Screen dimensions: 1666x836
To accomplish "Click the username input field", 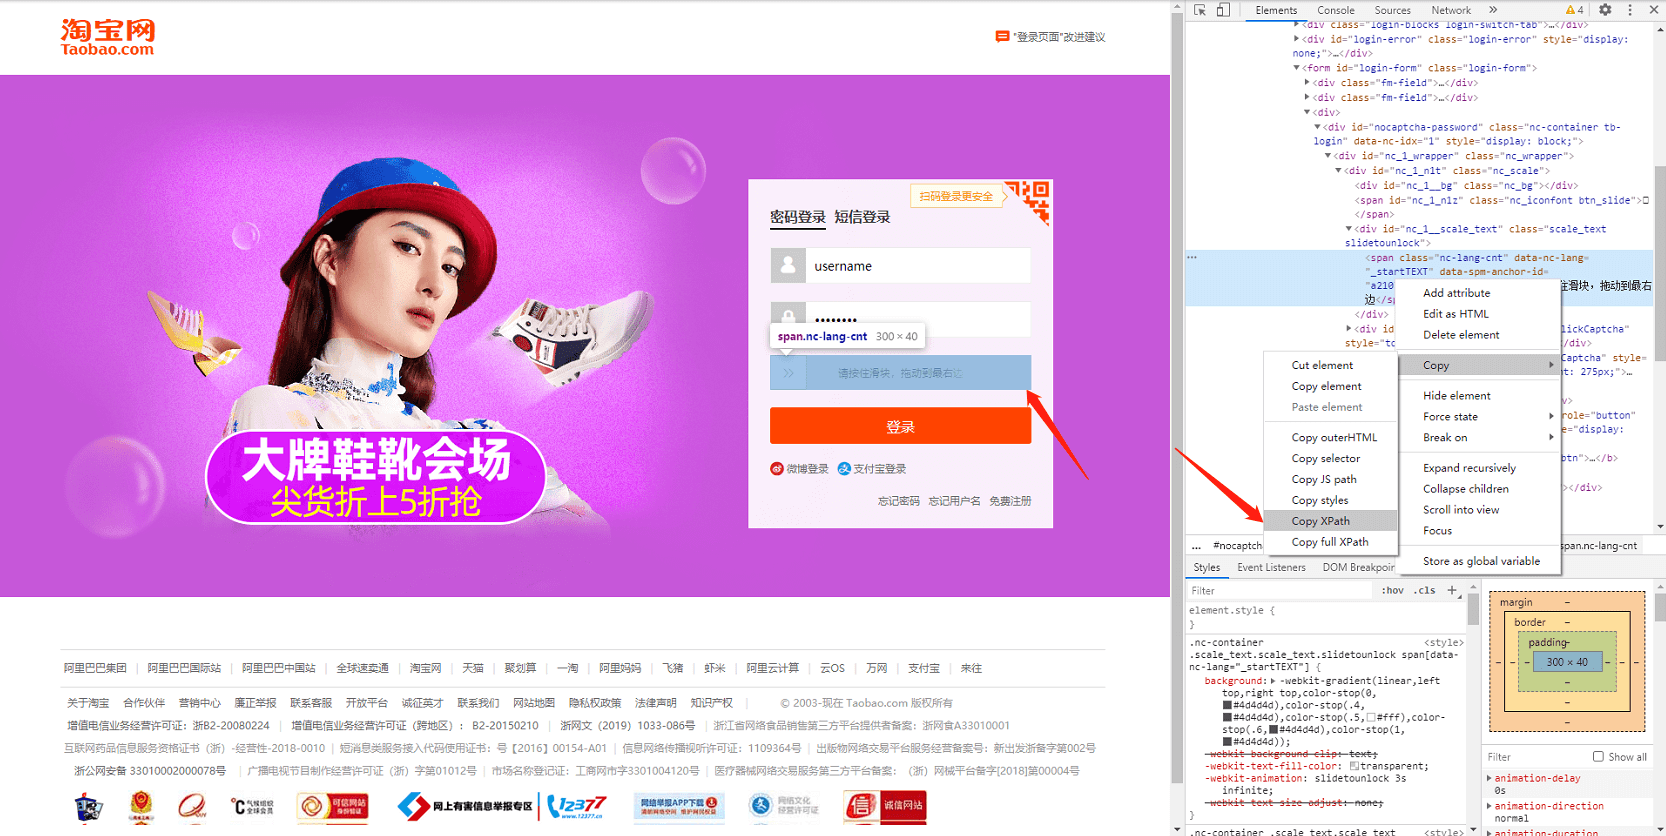I will [919, 266].
